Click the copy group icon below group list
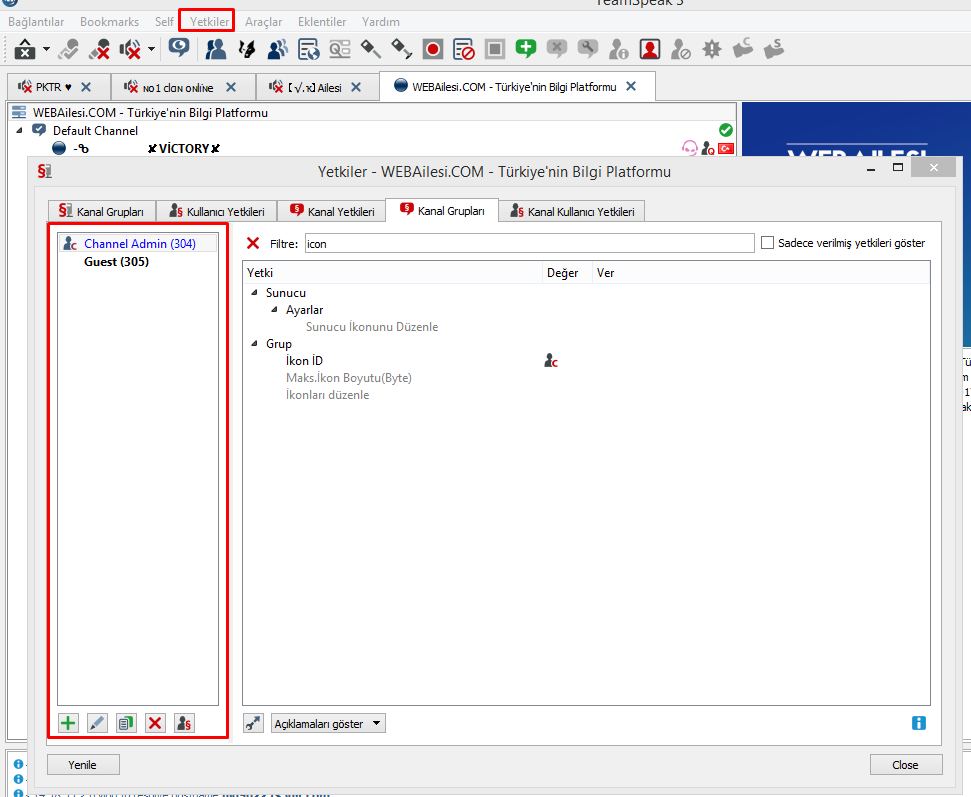This screenshot has width=971, height=797. click(126, 723)
